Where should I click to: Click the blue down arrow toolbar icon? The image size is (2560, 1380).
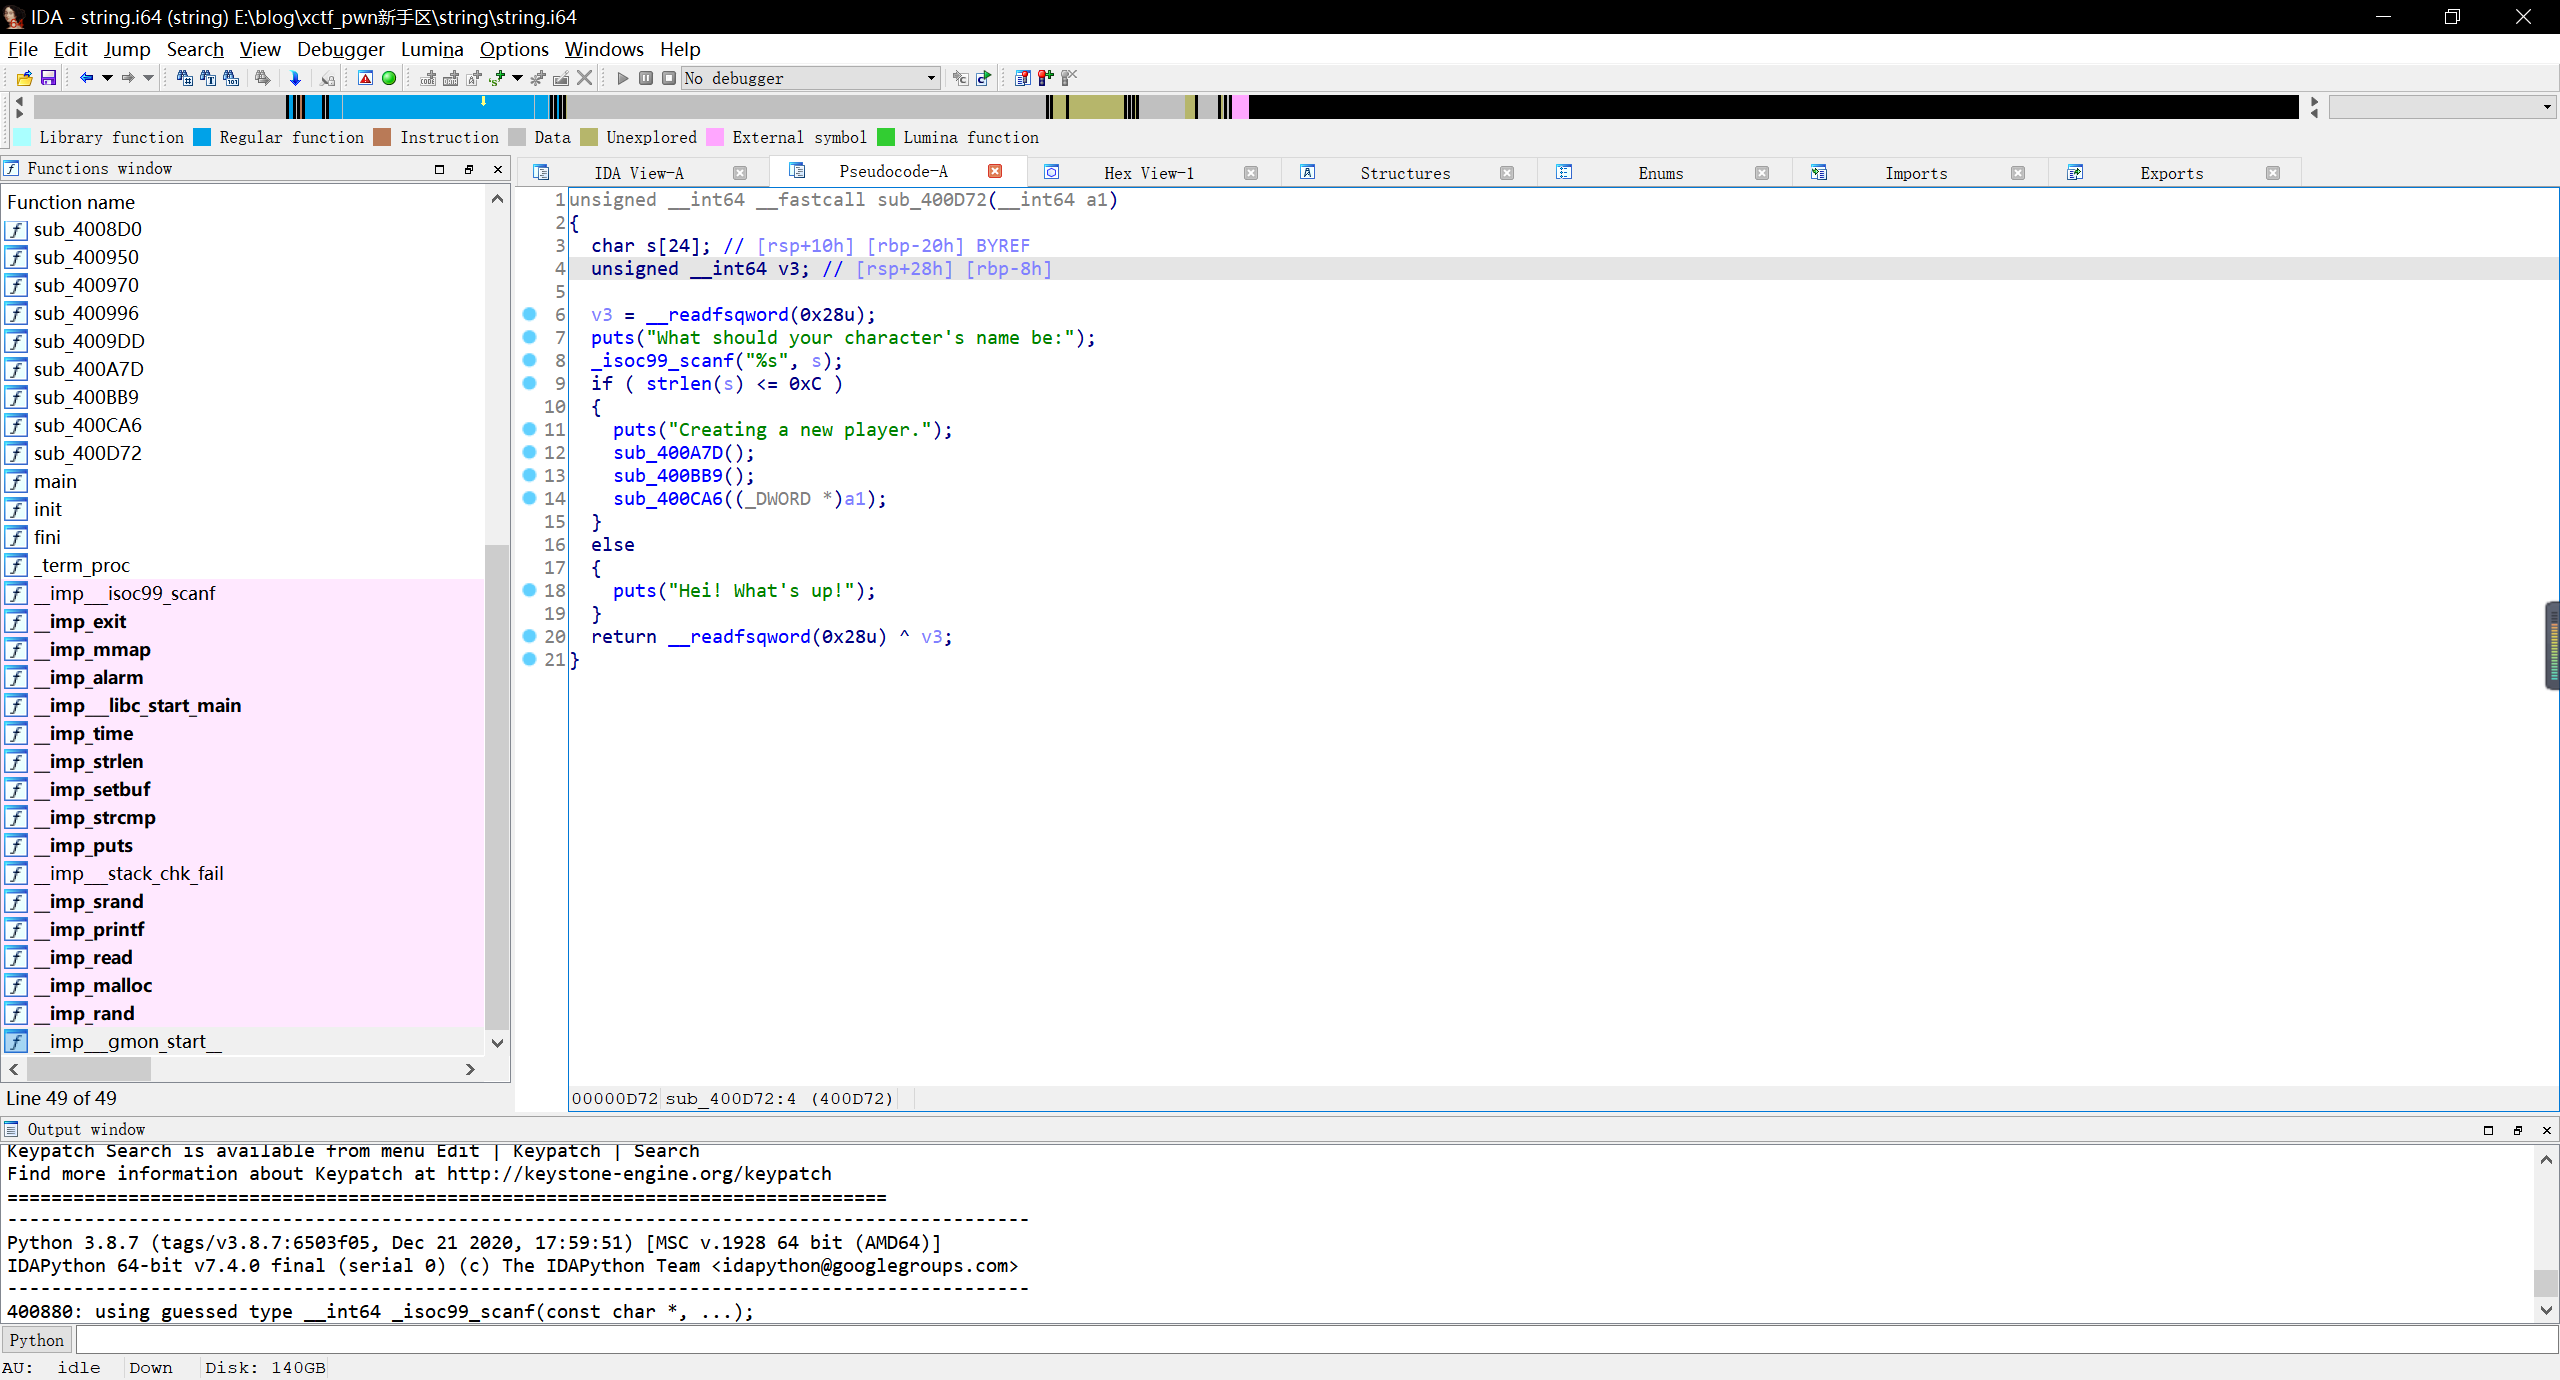point(295,78)
